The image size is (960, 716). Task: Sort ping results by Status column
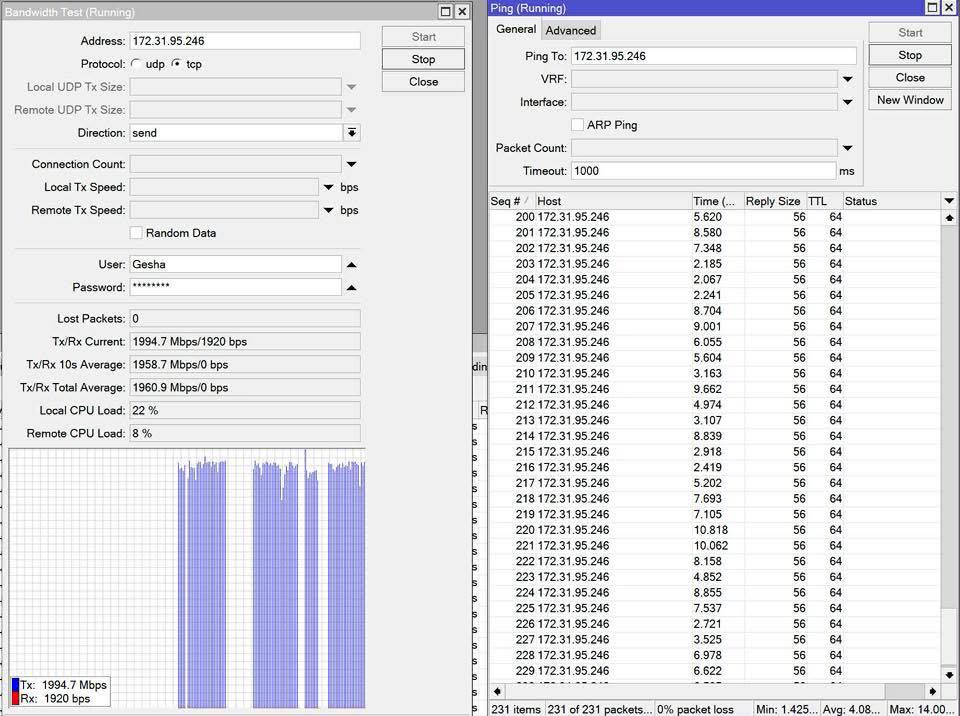(x=892, y=201)
